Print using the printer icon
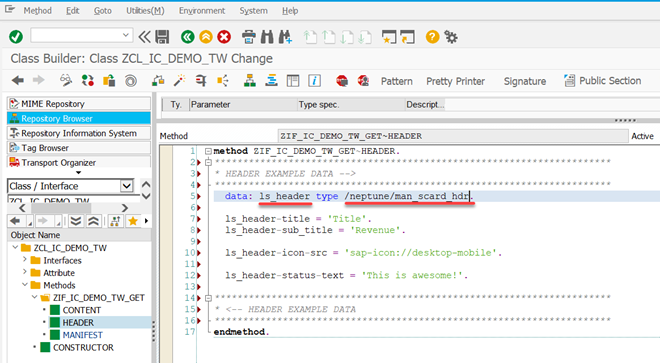This screenshot has height=364, width=660. tap(248, 37)
